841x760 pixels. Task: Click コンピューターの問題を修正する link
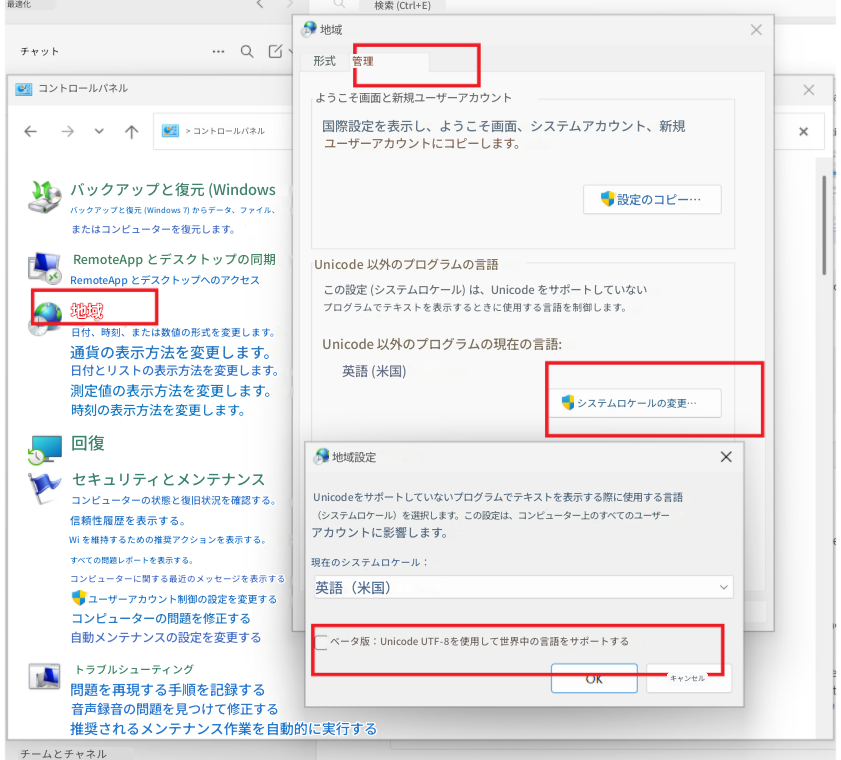161,618
